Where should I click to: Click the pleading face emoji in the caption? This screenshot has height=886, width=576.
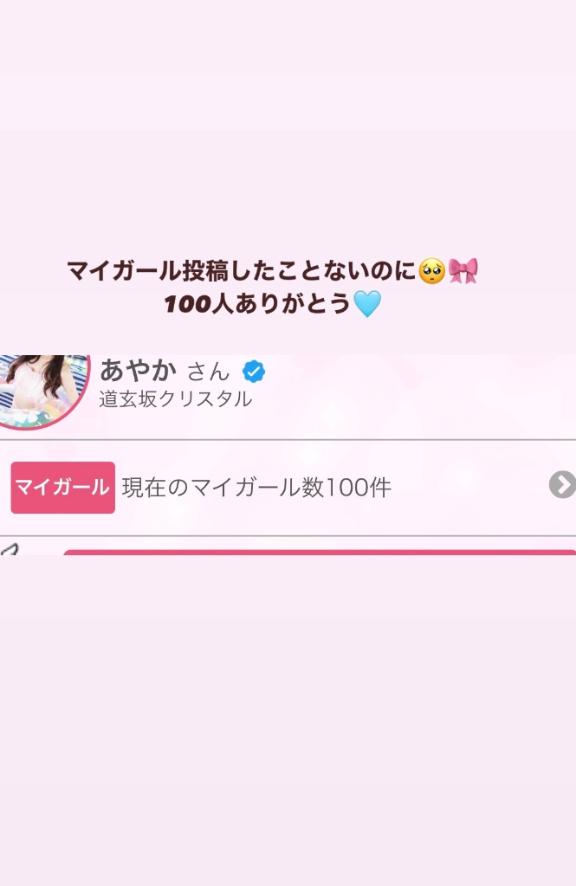(x=432, y=271)
